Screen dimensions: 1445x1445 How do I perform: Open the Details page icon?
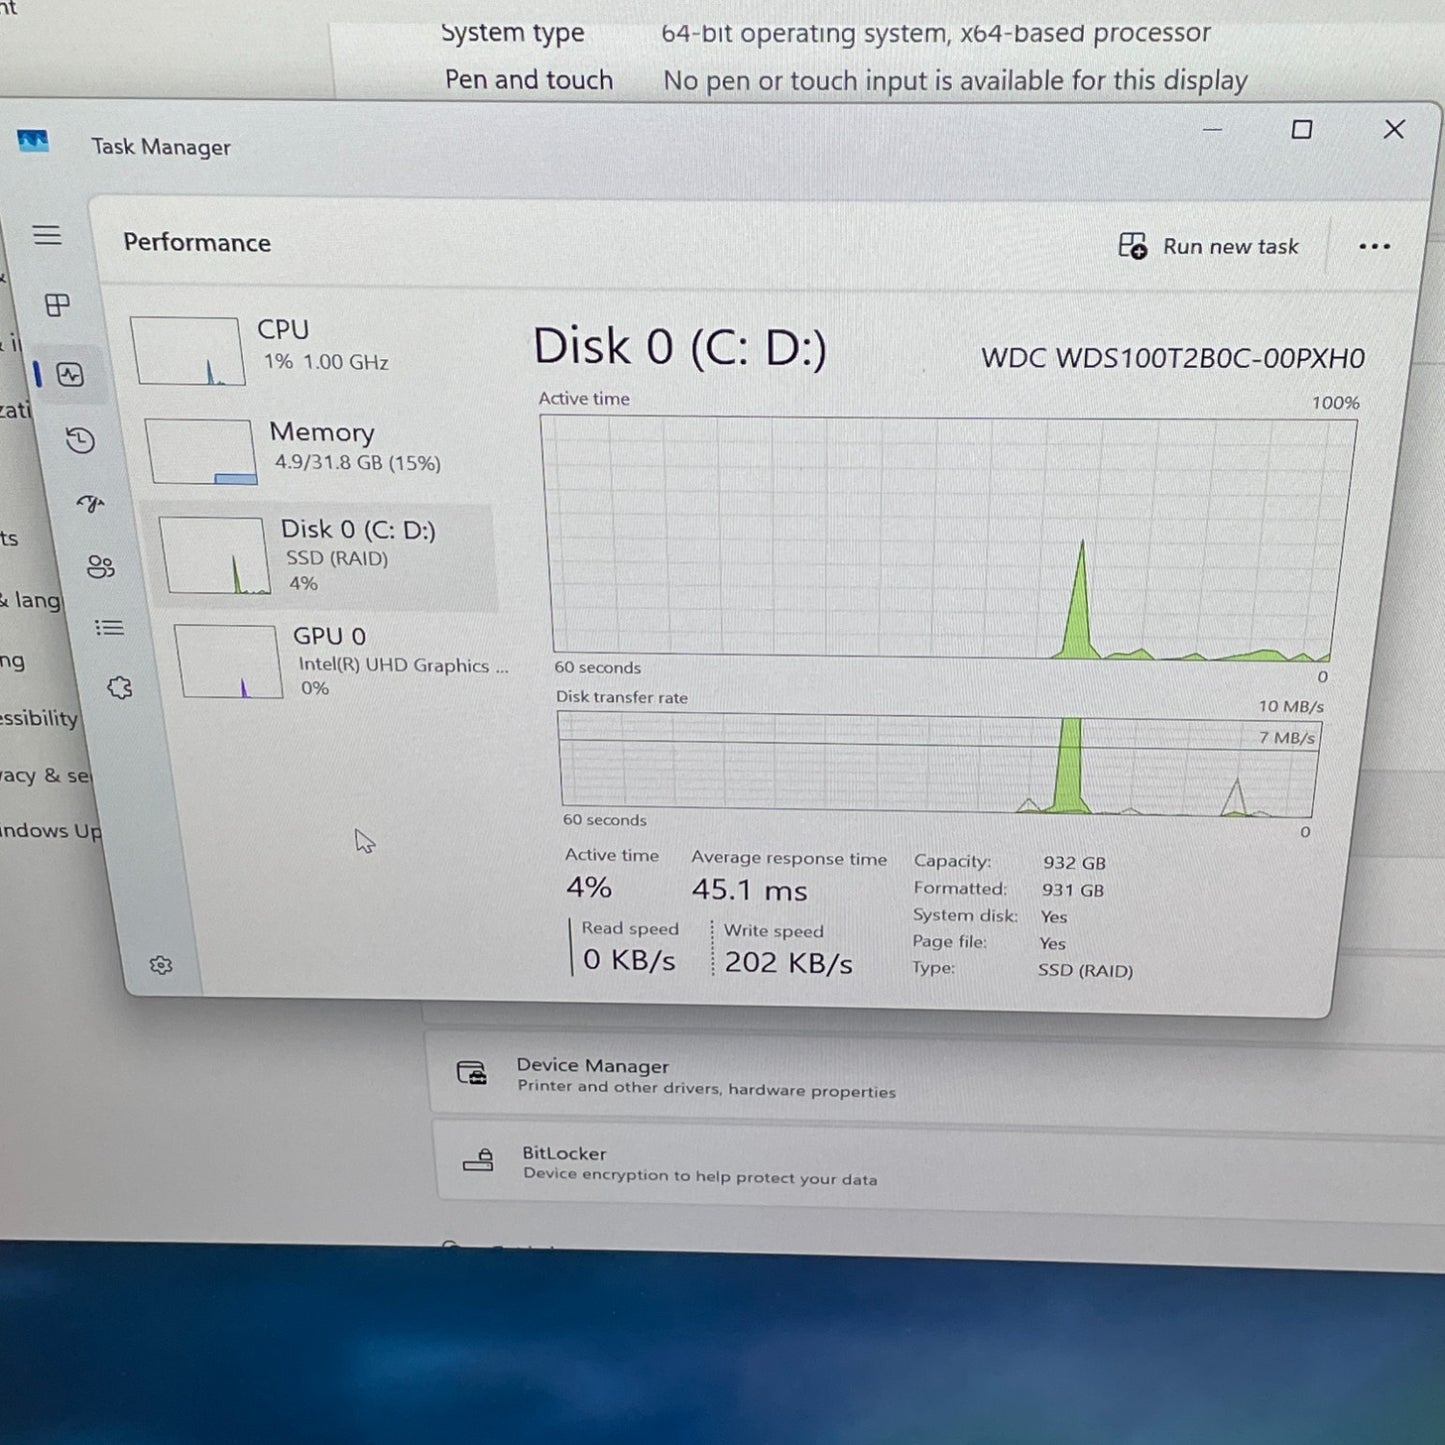tap(109, 628)
